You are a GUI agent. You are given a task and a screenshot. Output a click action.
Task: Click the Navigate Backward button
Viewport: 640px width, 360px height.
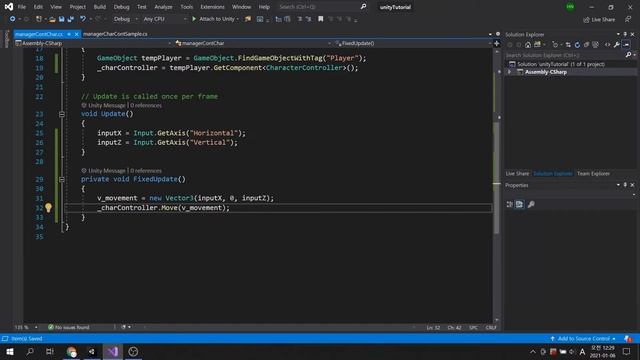pos(12,19)
